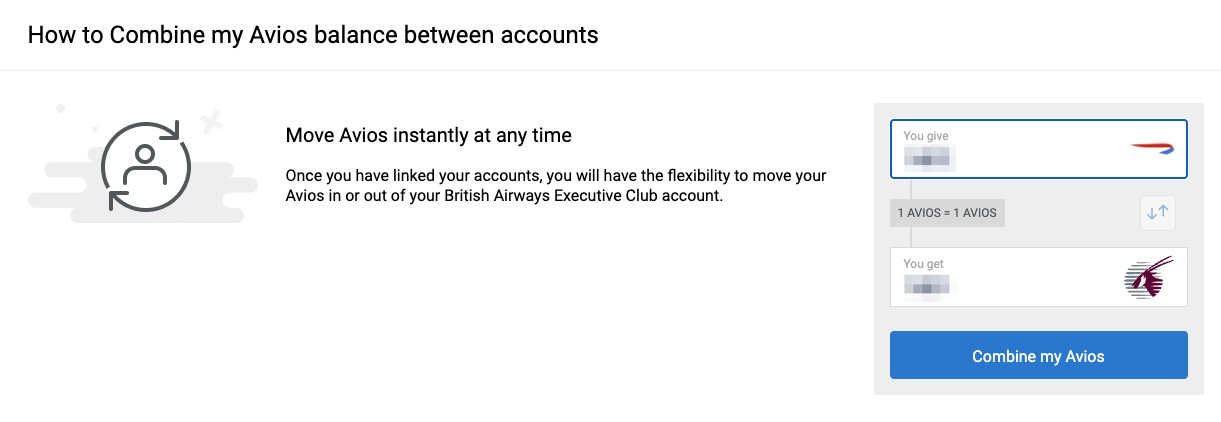Screen dimensions: 1221x422
Task: Click the British Airways ribbon logo
Action: 1151,148
